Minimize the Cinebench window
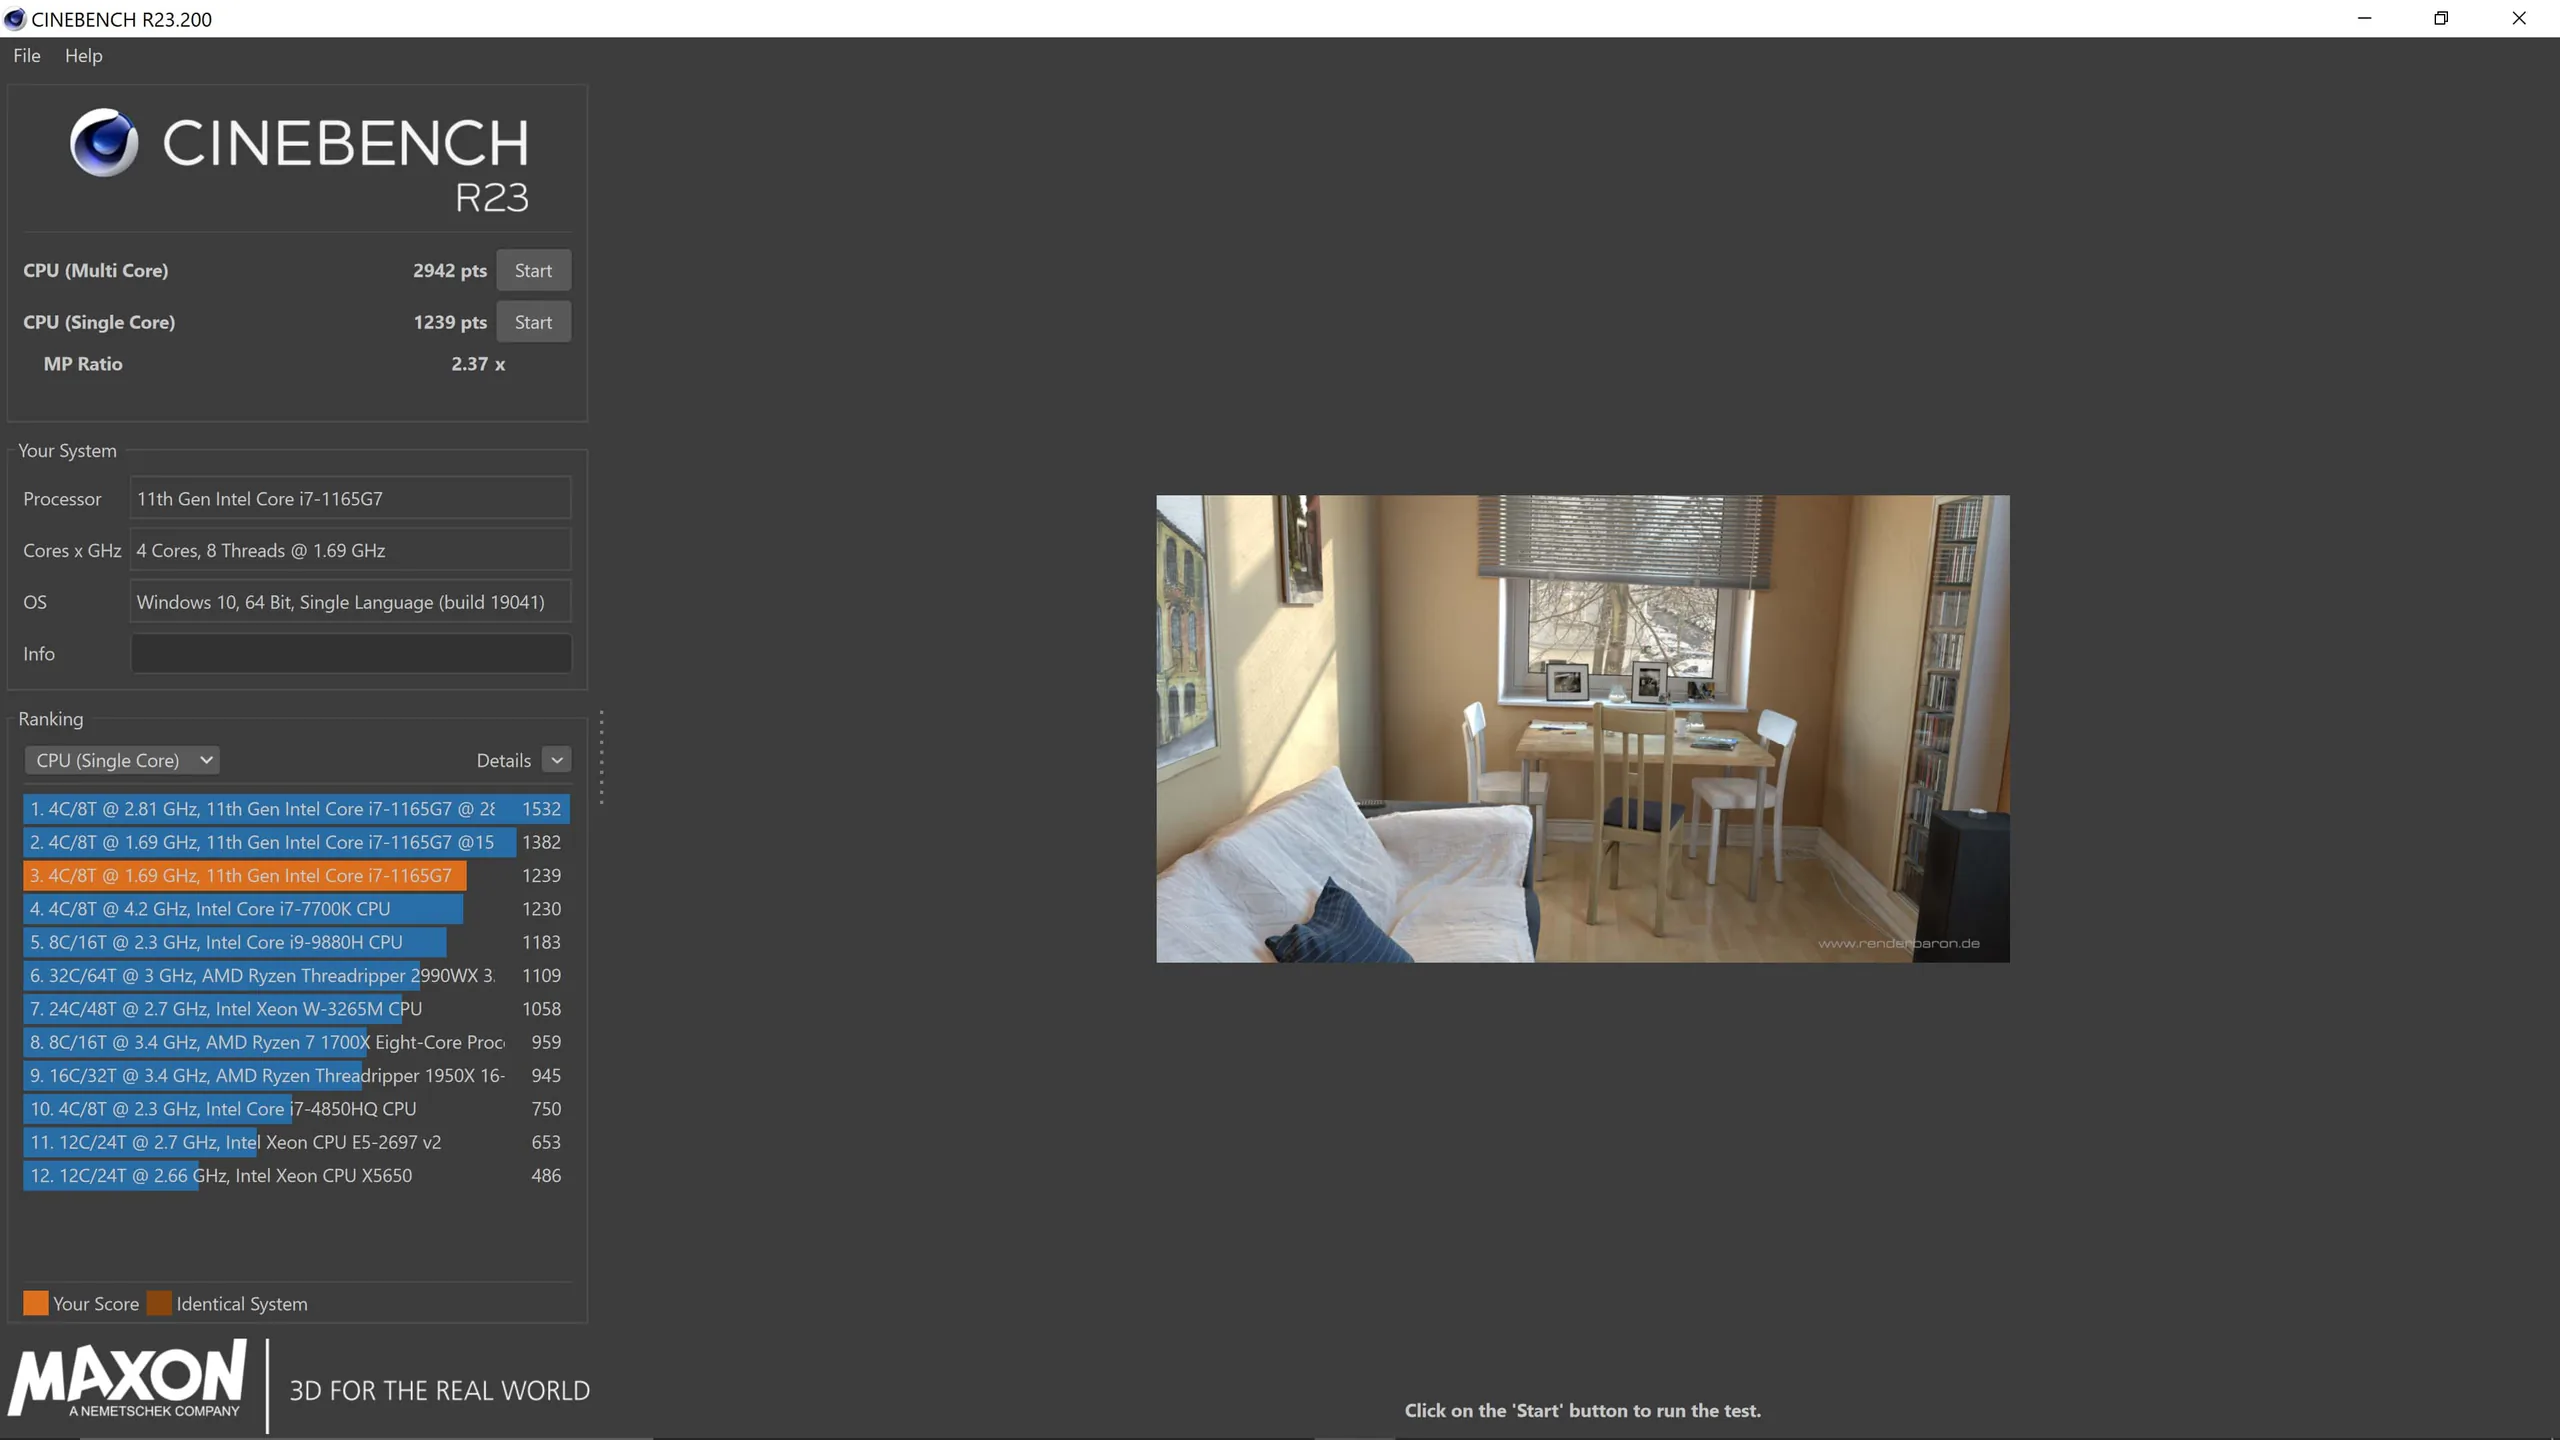Screen dimensions: 2560x1440 (2364, 18)
